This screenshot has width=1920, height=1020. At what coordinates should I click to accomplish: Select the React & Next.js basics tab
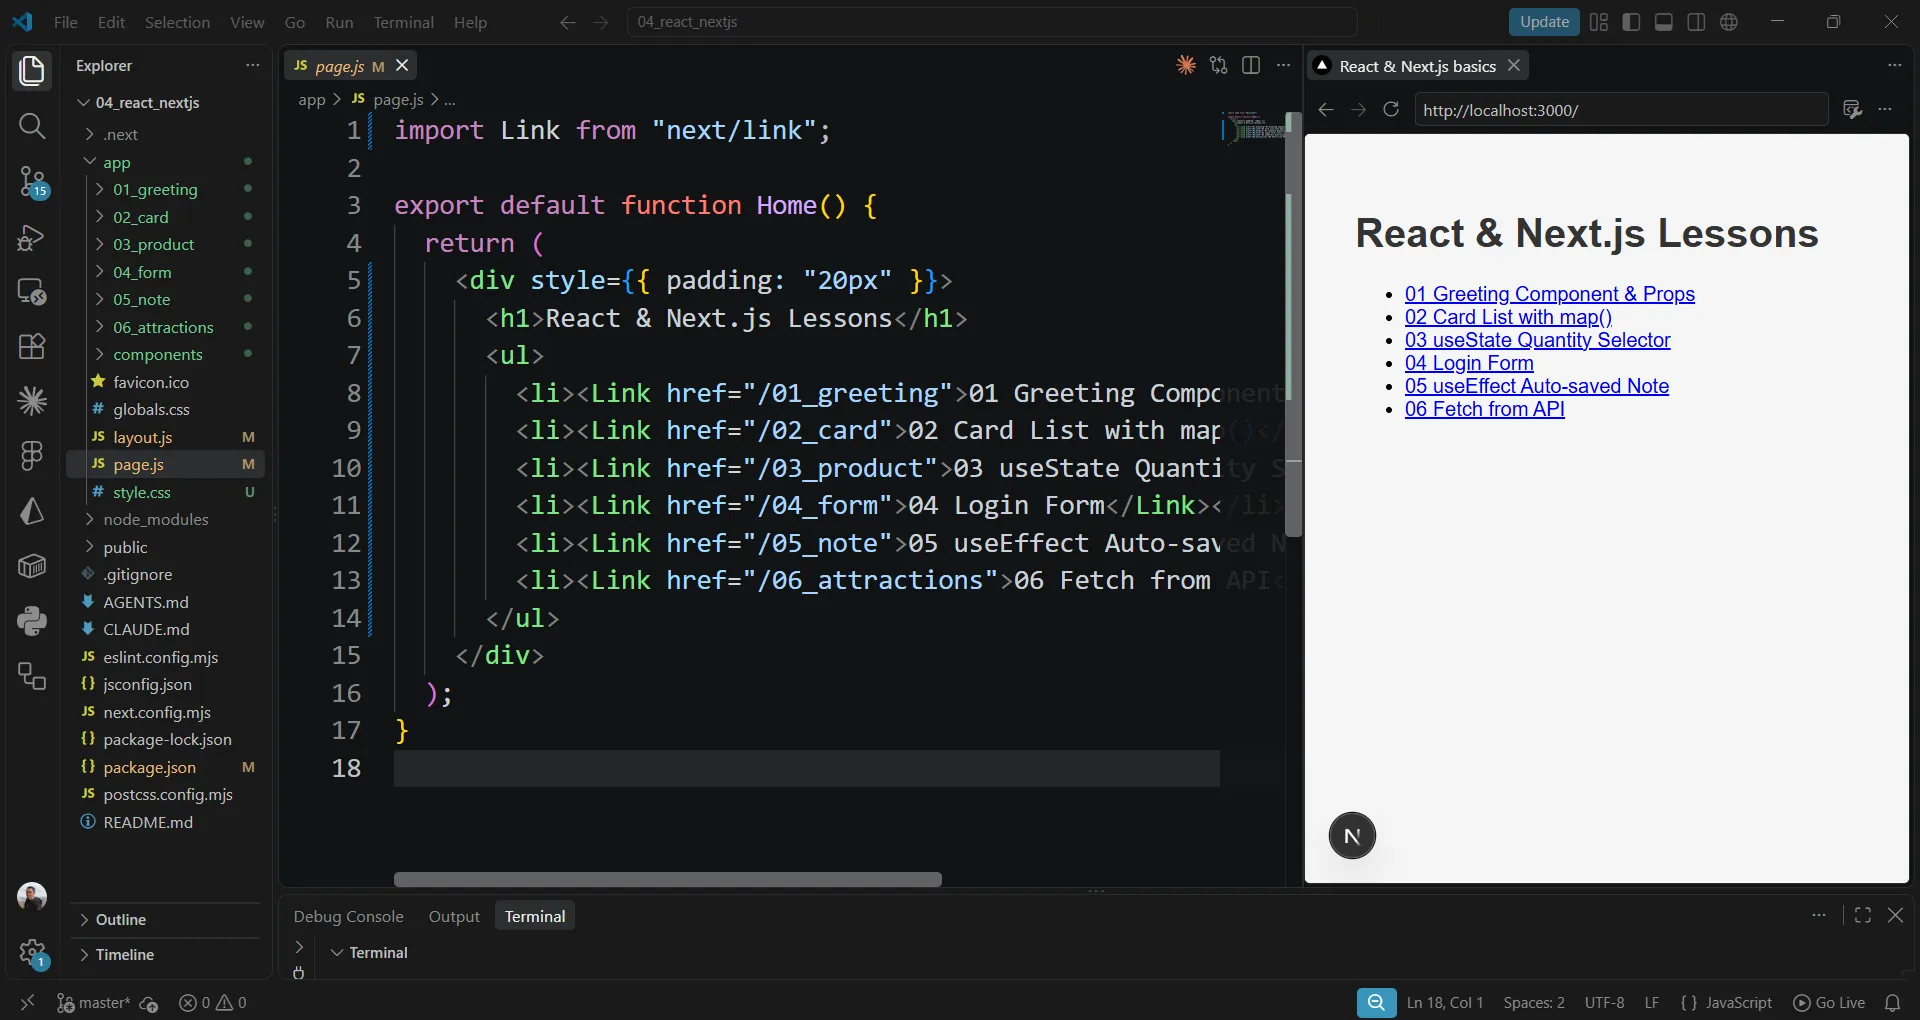point(1417,66)
